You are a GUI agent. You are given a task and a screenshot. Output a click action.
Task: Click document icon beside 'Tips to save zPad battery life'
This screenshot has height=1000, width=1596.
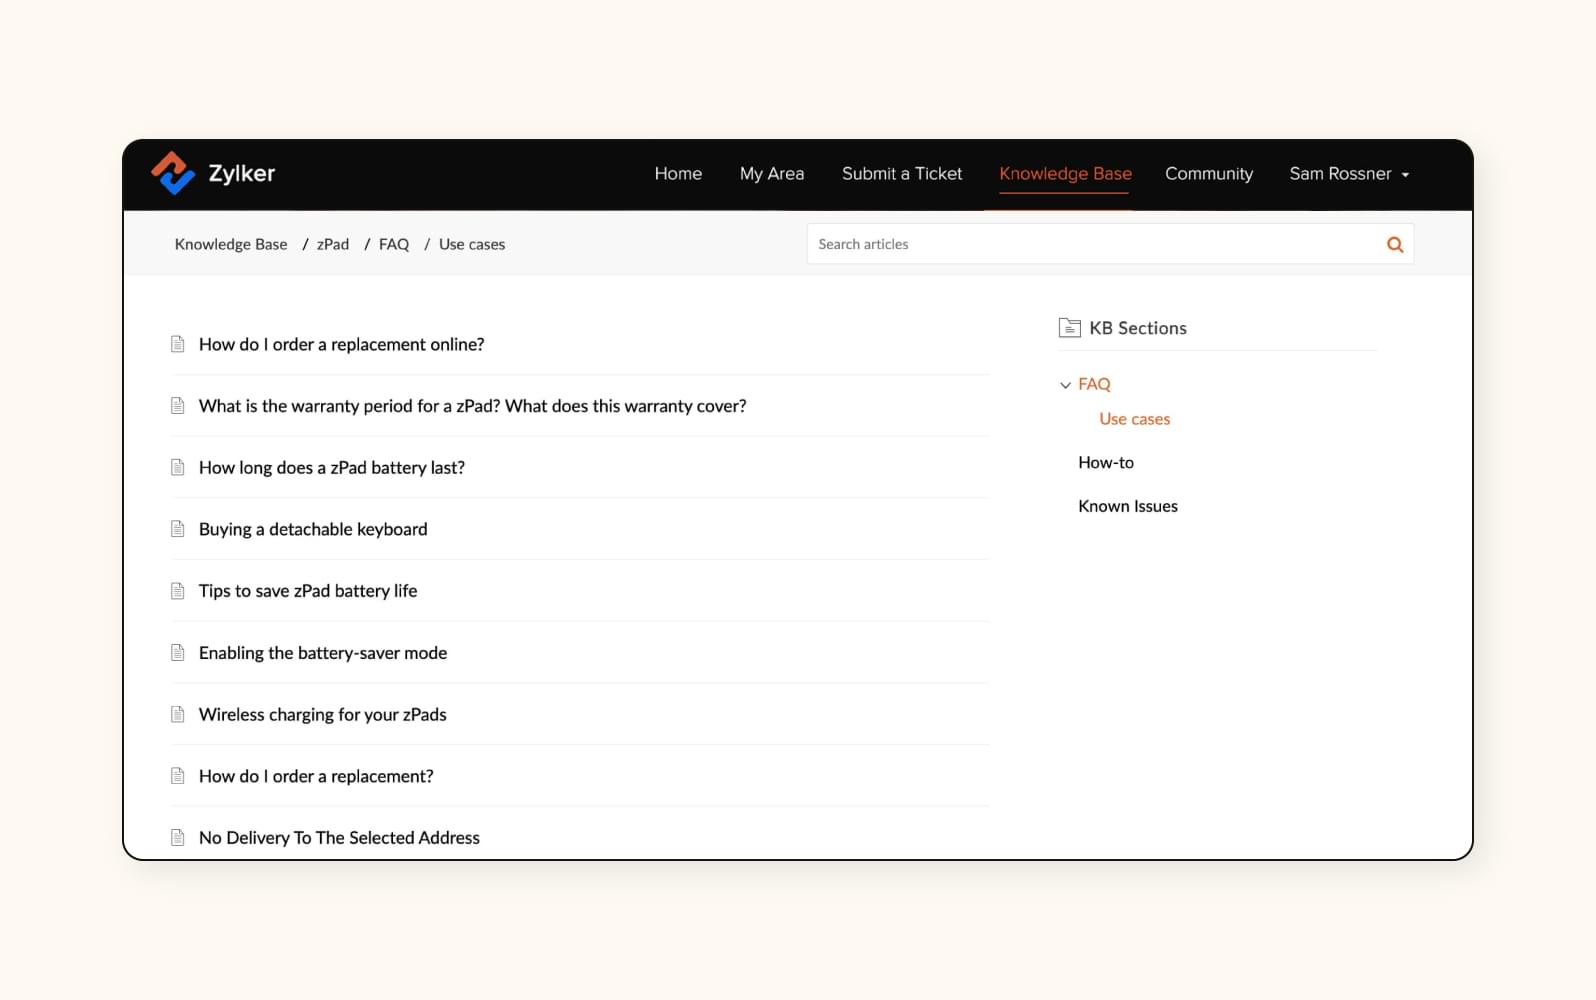178,591
